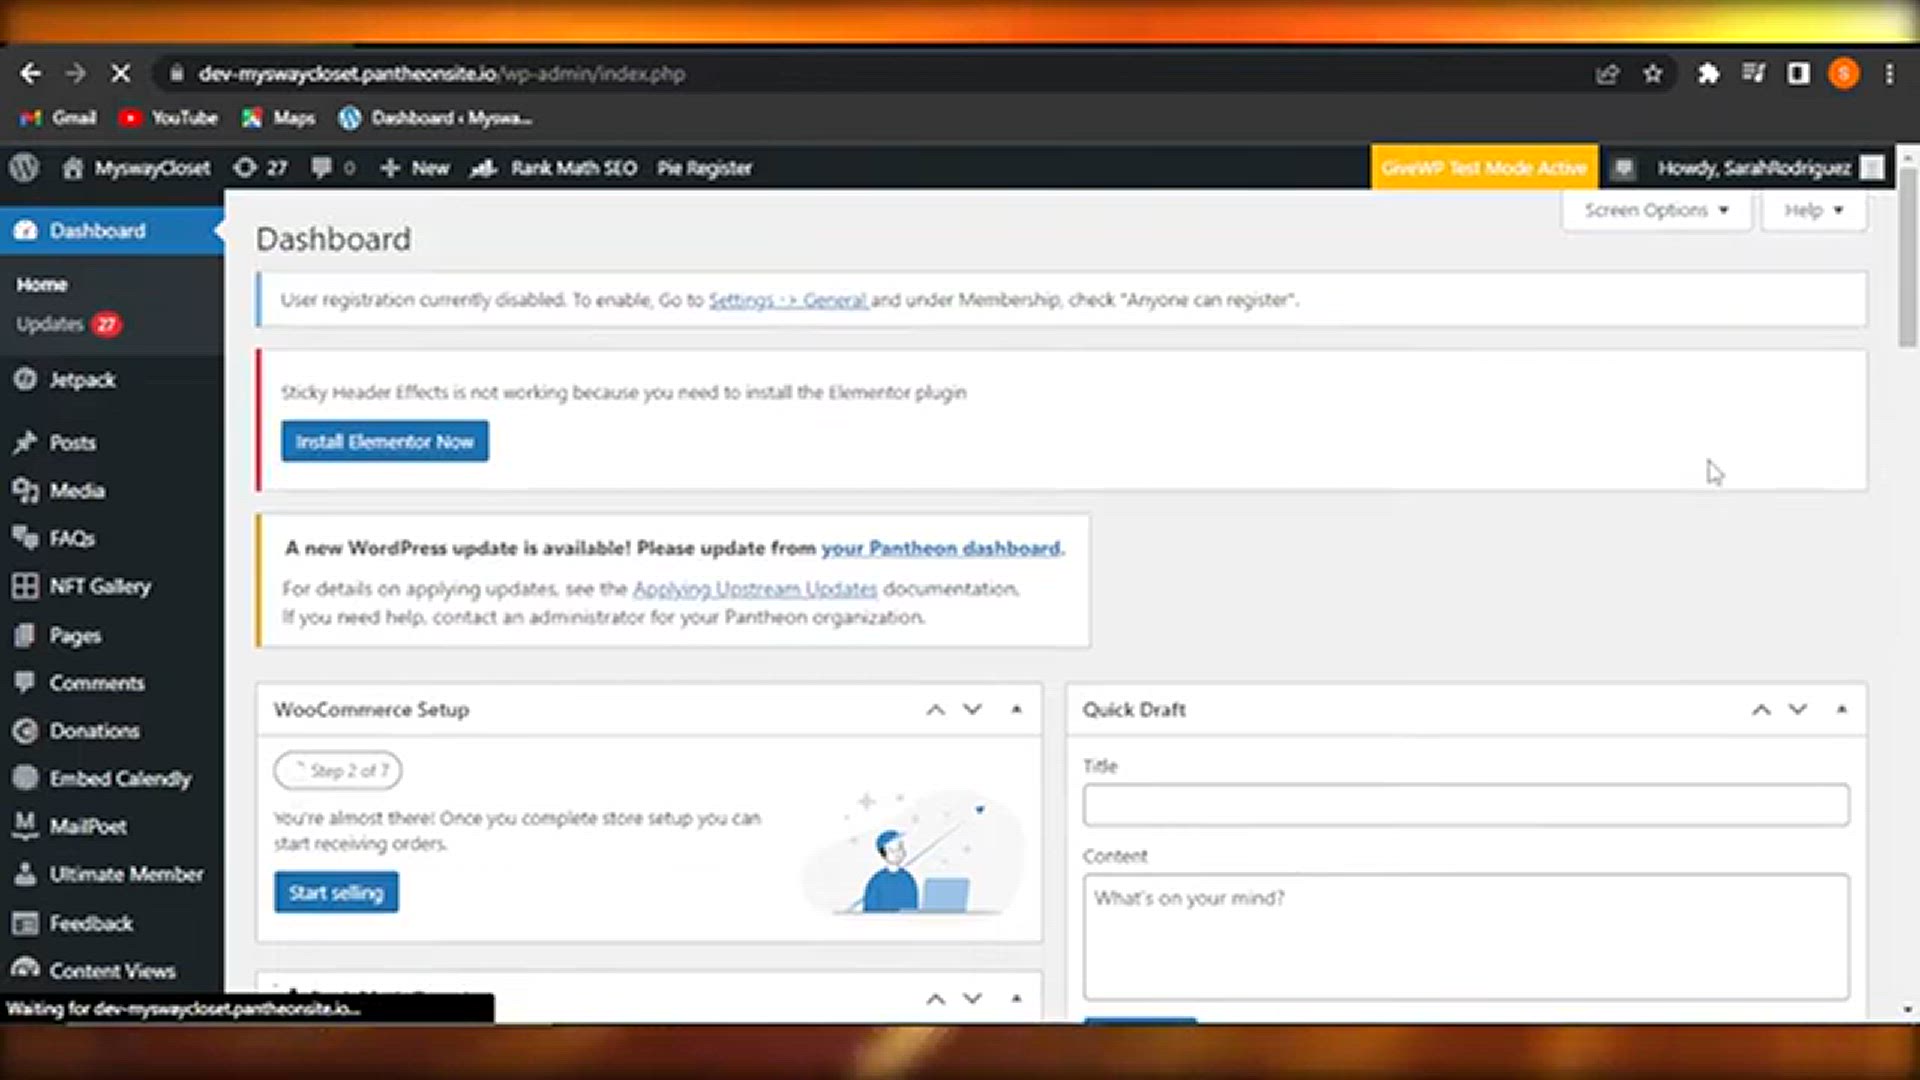1920x1080 pixels.
Task: Open Rank Math SEO admin bar menu
Action: (554, 168)
